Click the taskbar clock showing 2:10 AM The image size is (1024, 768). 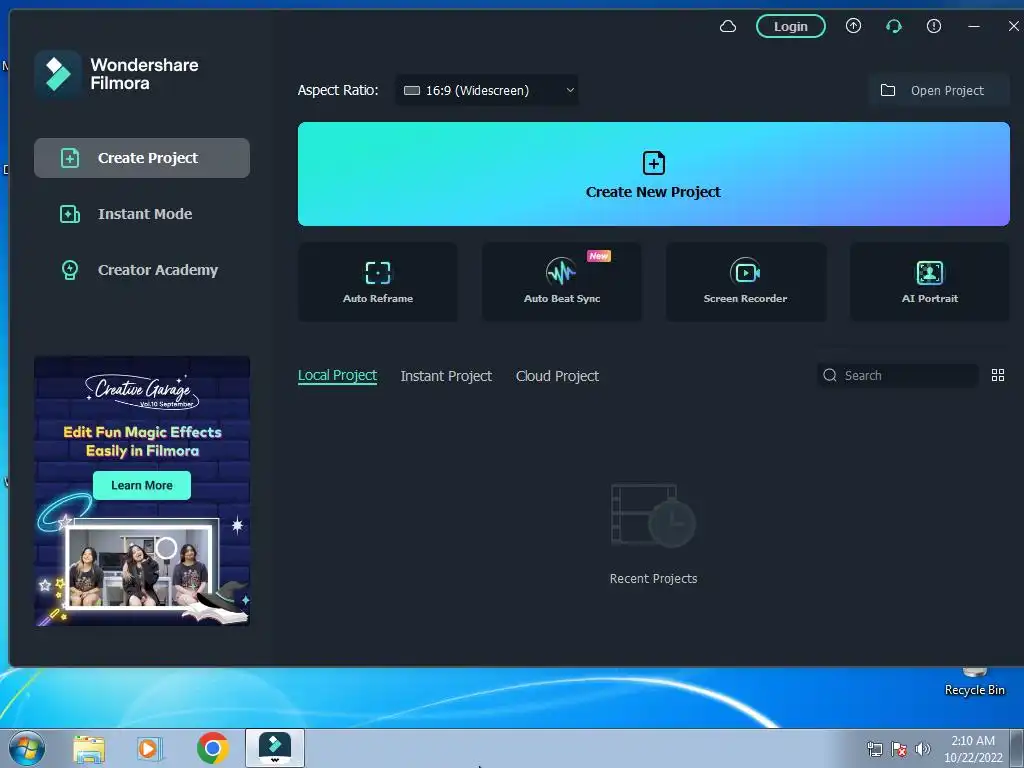(972, 749)
